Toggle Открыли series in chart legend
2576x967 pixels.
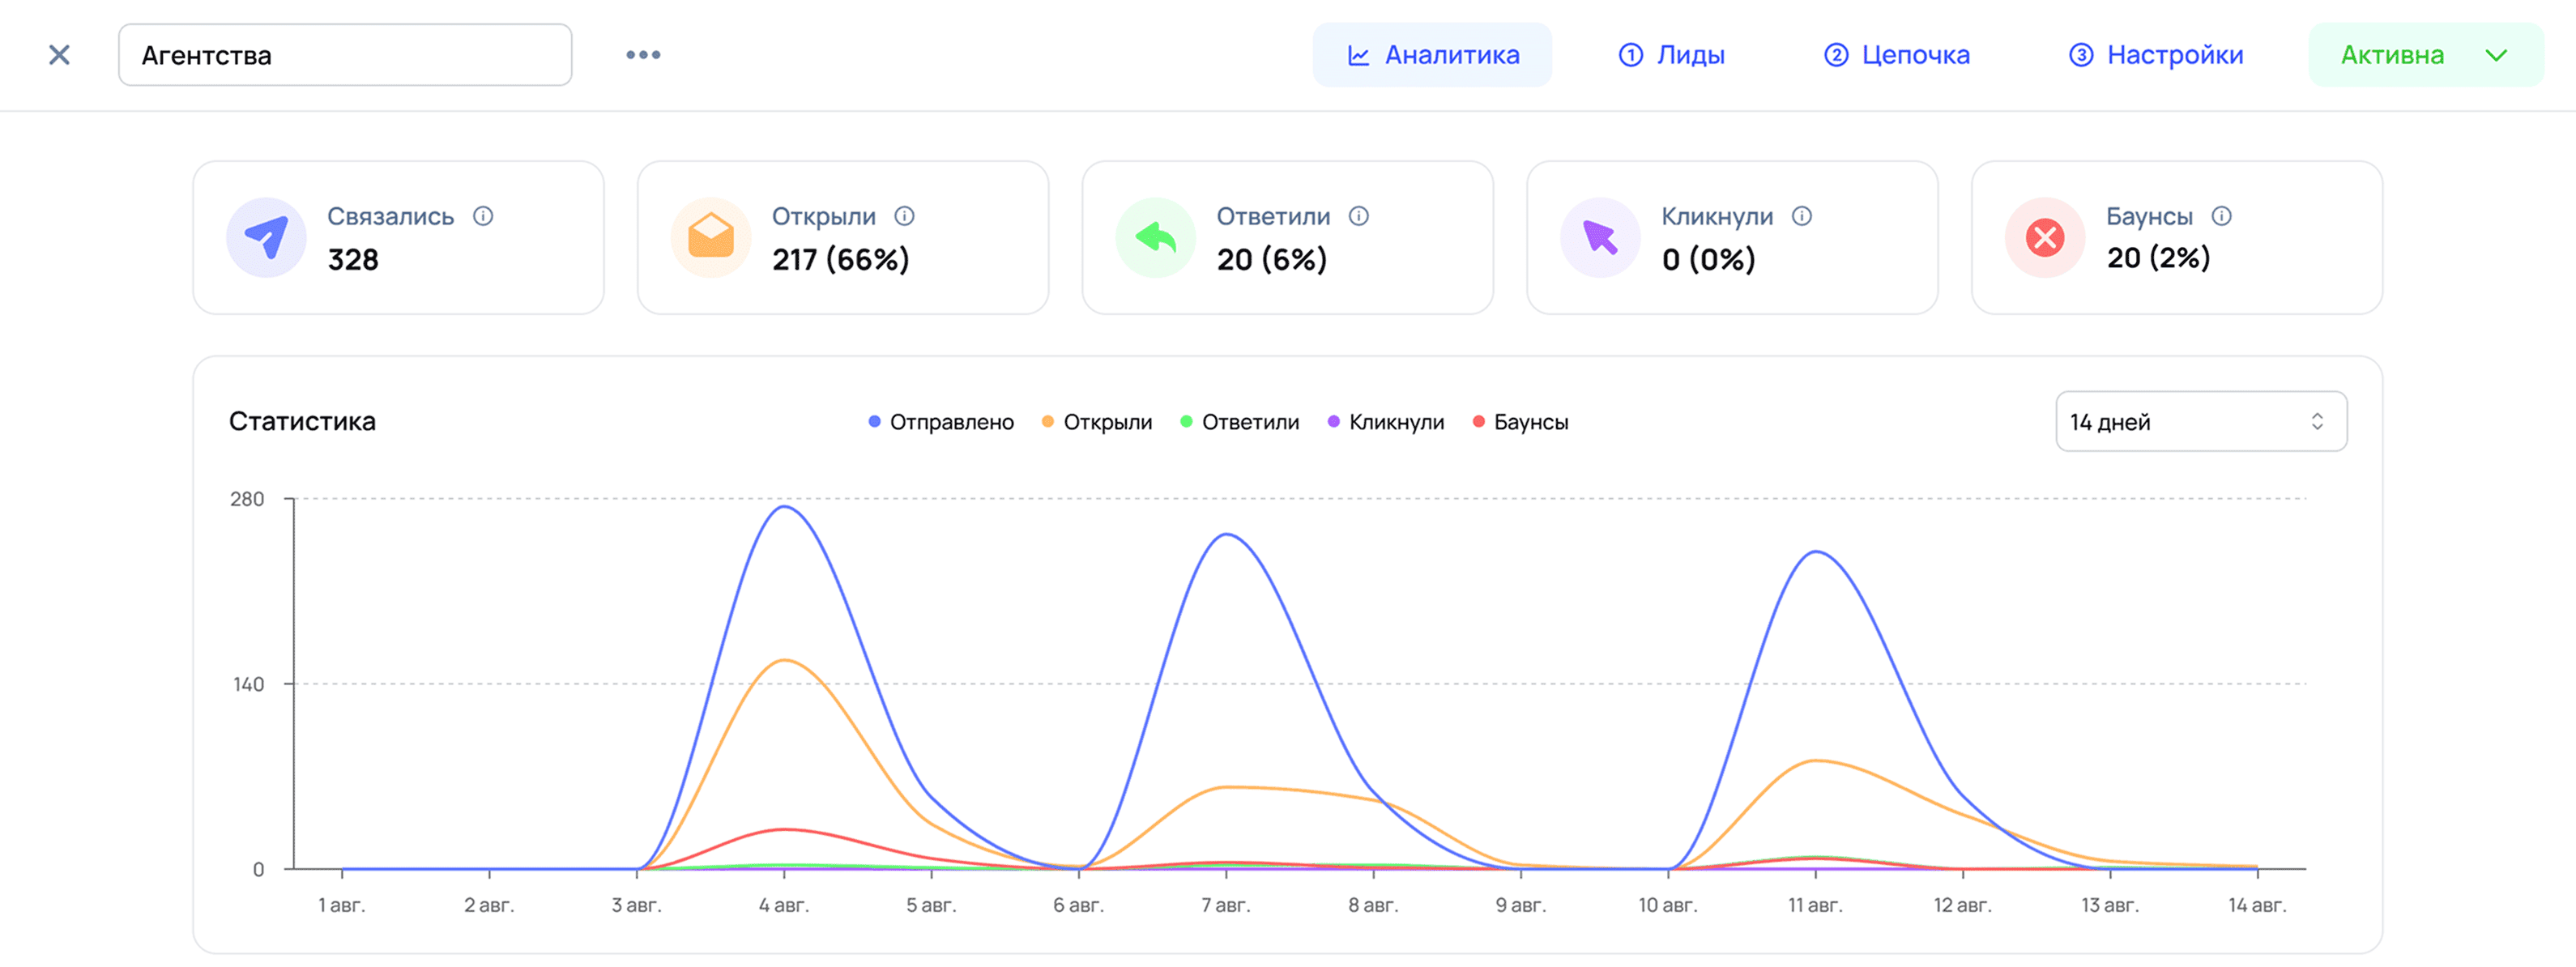(x=1097, y=422)
